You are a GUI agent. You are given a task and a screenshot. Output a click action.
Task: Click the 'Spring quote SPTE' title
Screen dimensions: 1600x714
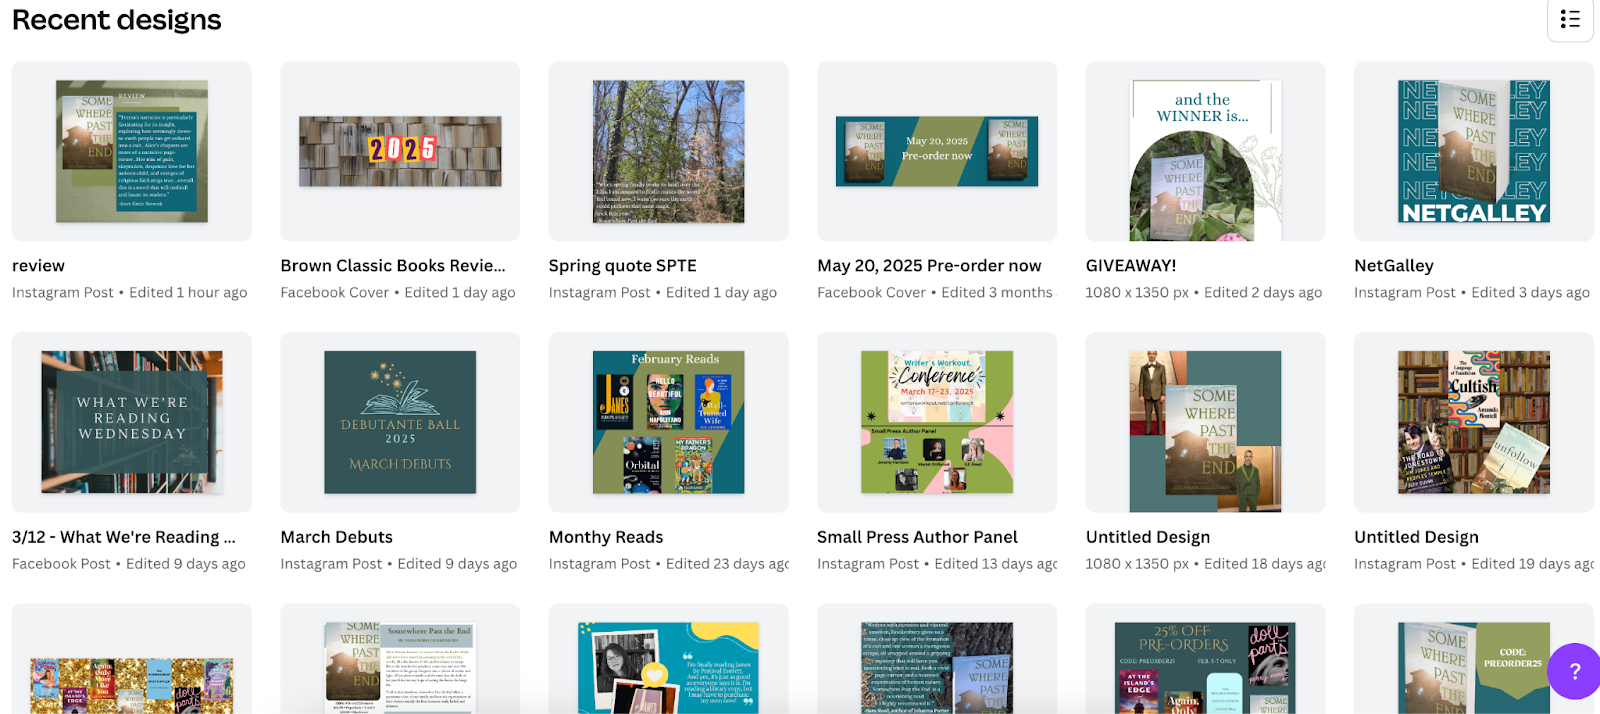[623, 266]
